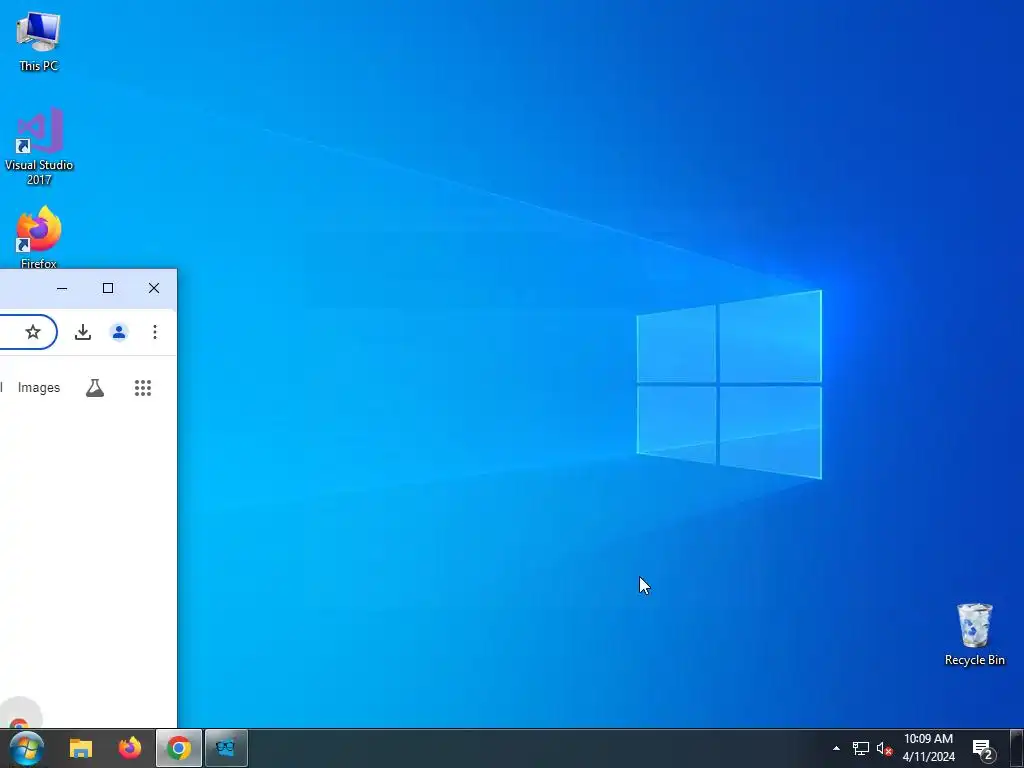1024x768 pixels.
Task: Minimize the Chrome window
Action: pos(62,288)
